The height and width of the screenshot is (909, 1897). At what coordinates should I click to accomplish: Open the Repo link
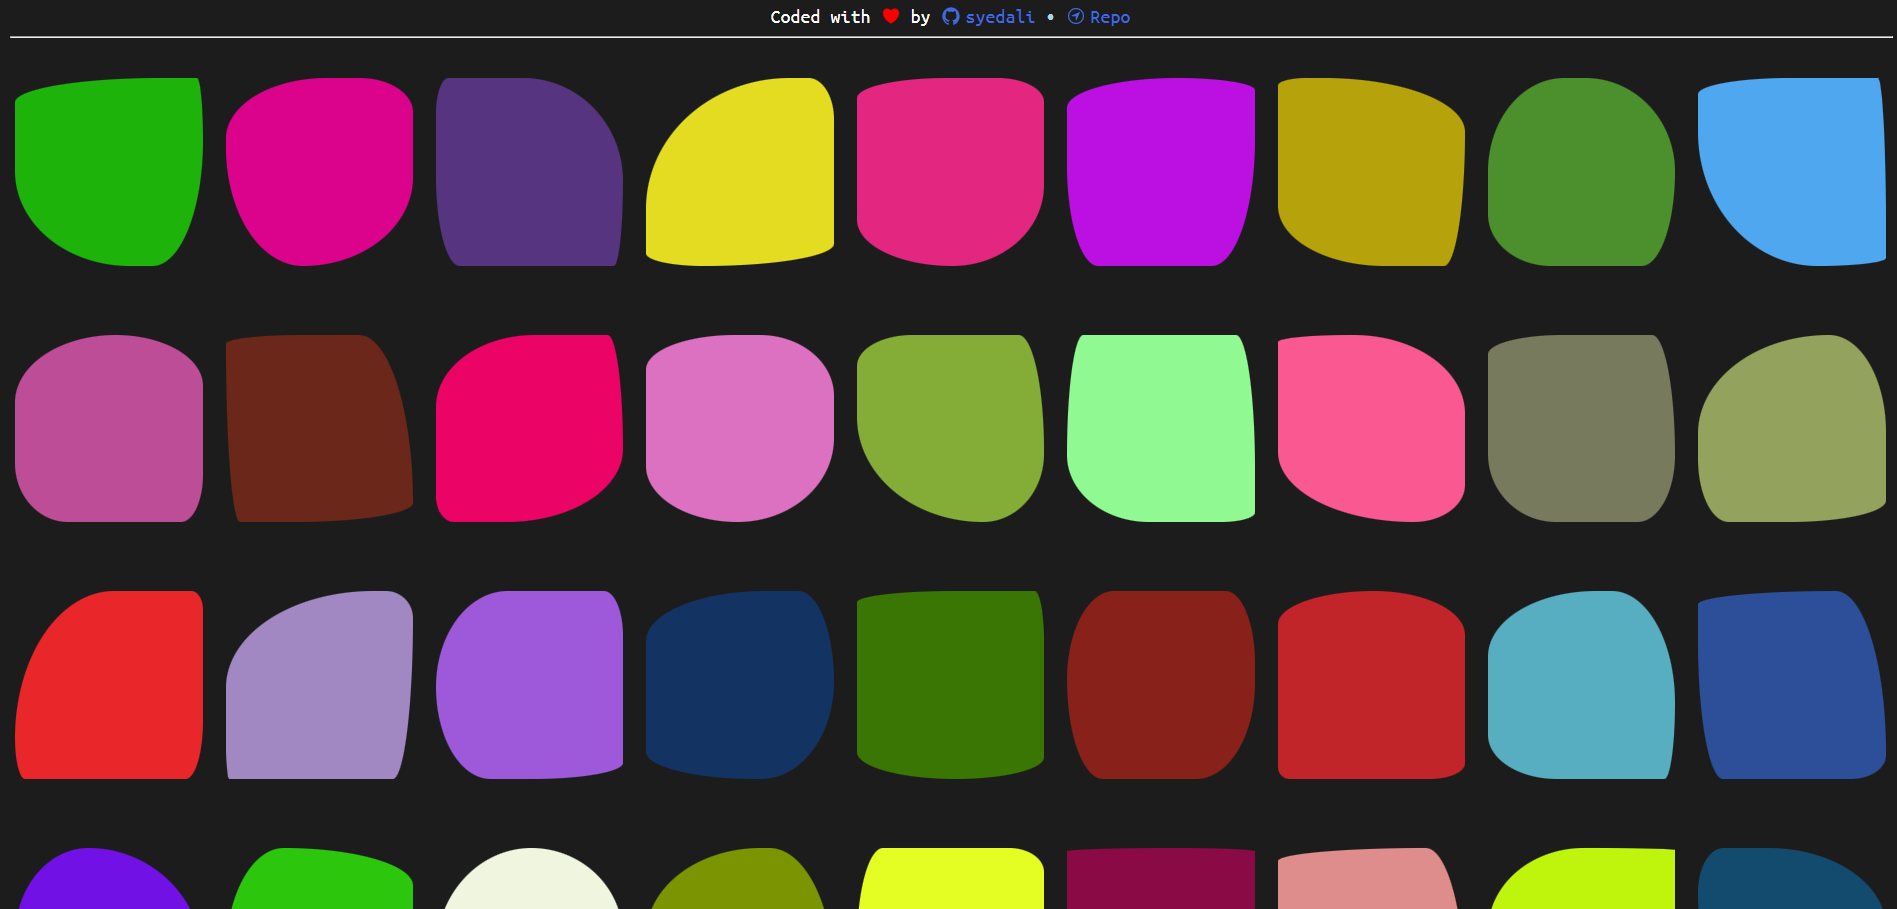click(1110, 16)
